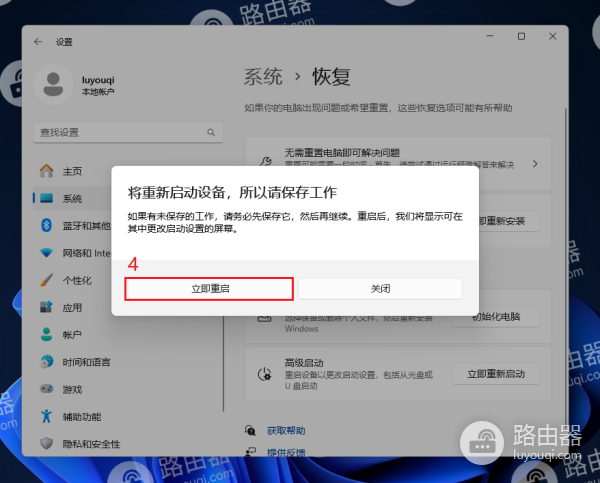Viewport: 600px width, 483px height.
Task: Click the search magnifier icon
Action: click(211, 132)
